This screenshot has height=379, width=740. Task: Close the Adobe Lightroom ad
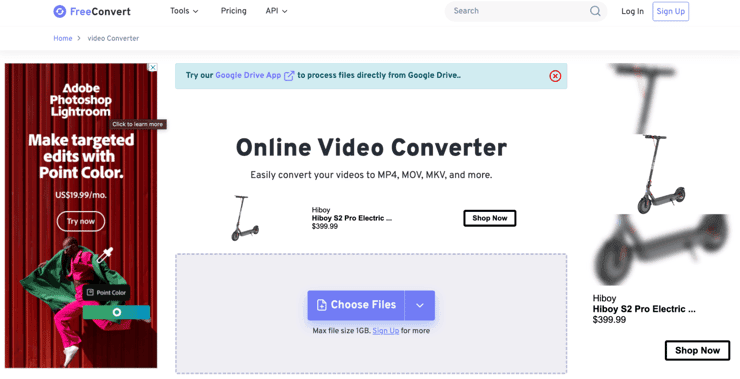(152, 67)
